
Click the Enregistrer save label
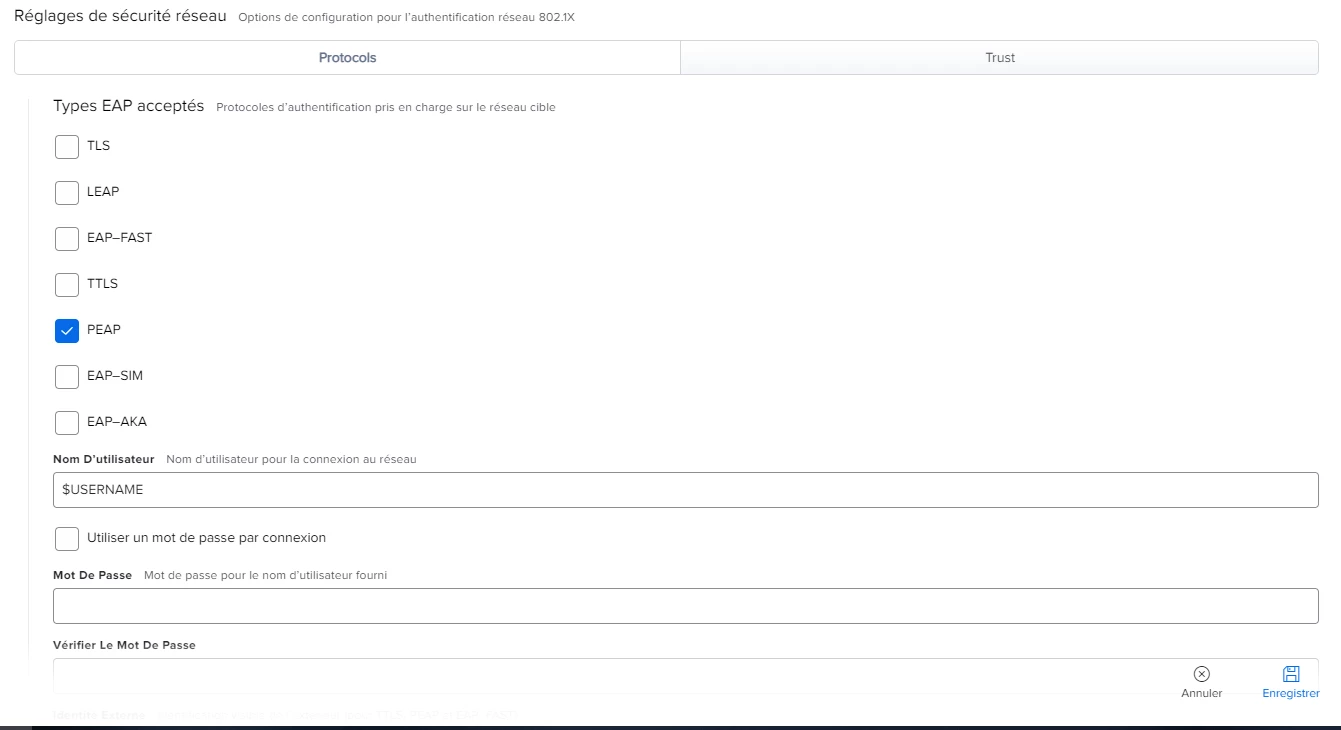tap(1291, 693)
